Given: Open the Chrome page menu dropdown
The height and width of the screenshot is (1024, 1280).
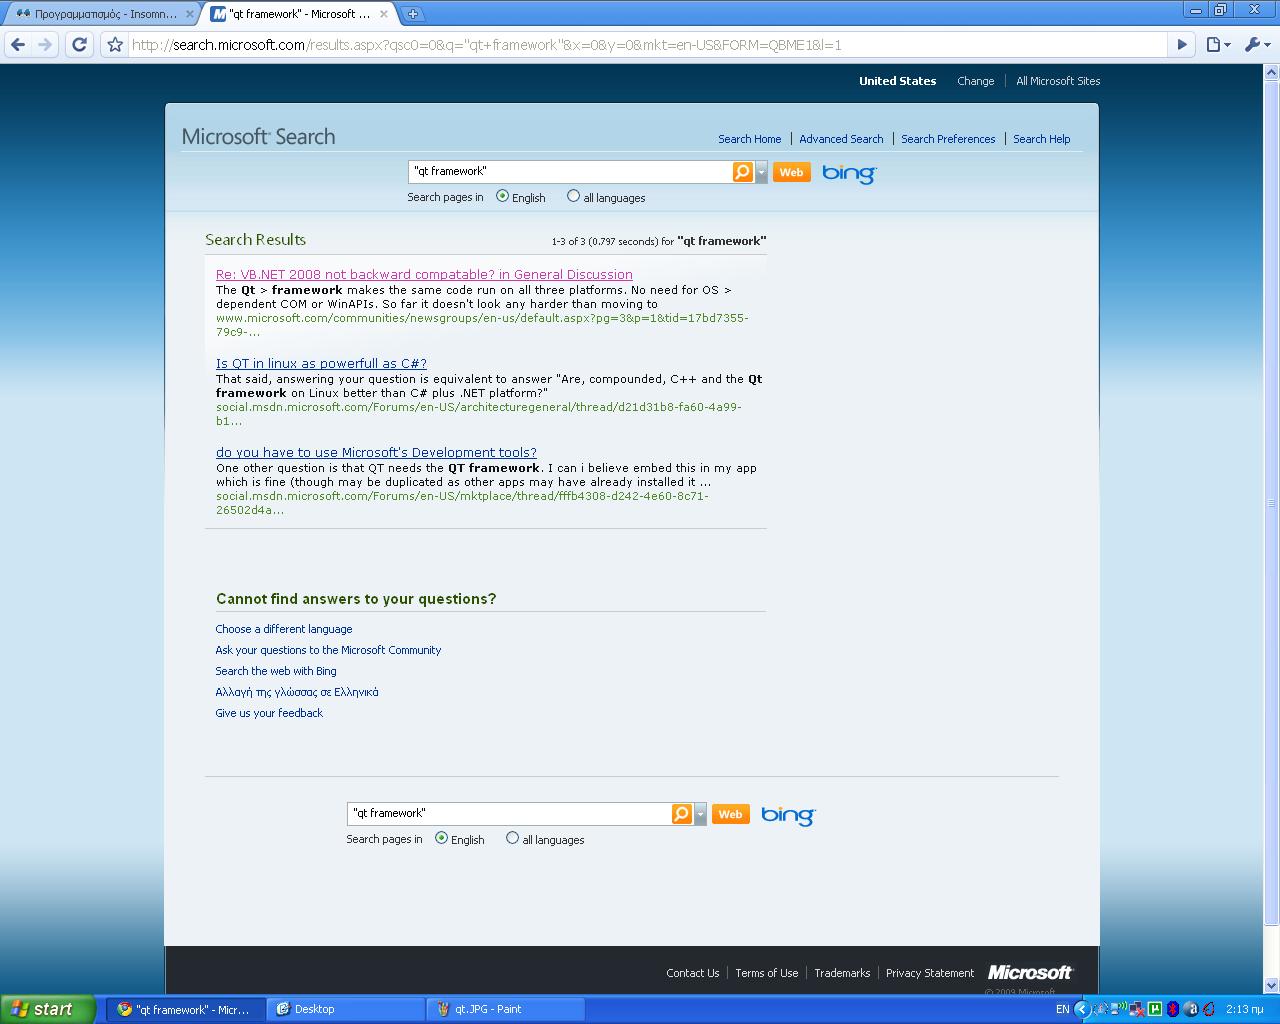Looking at the screenshot, I should click(x=1218, y=44).
